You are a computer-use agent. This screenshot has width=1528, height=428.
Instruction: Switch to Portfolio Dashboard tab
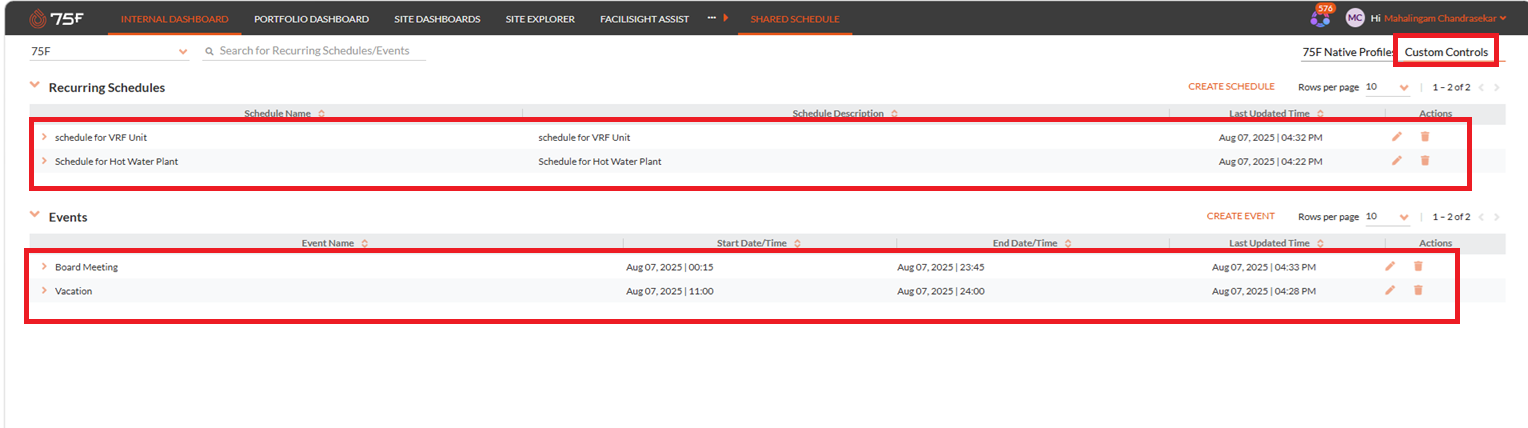(x=311, y=18)
